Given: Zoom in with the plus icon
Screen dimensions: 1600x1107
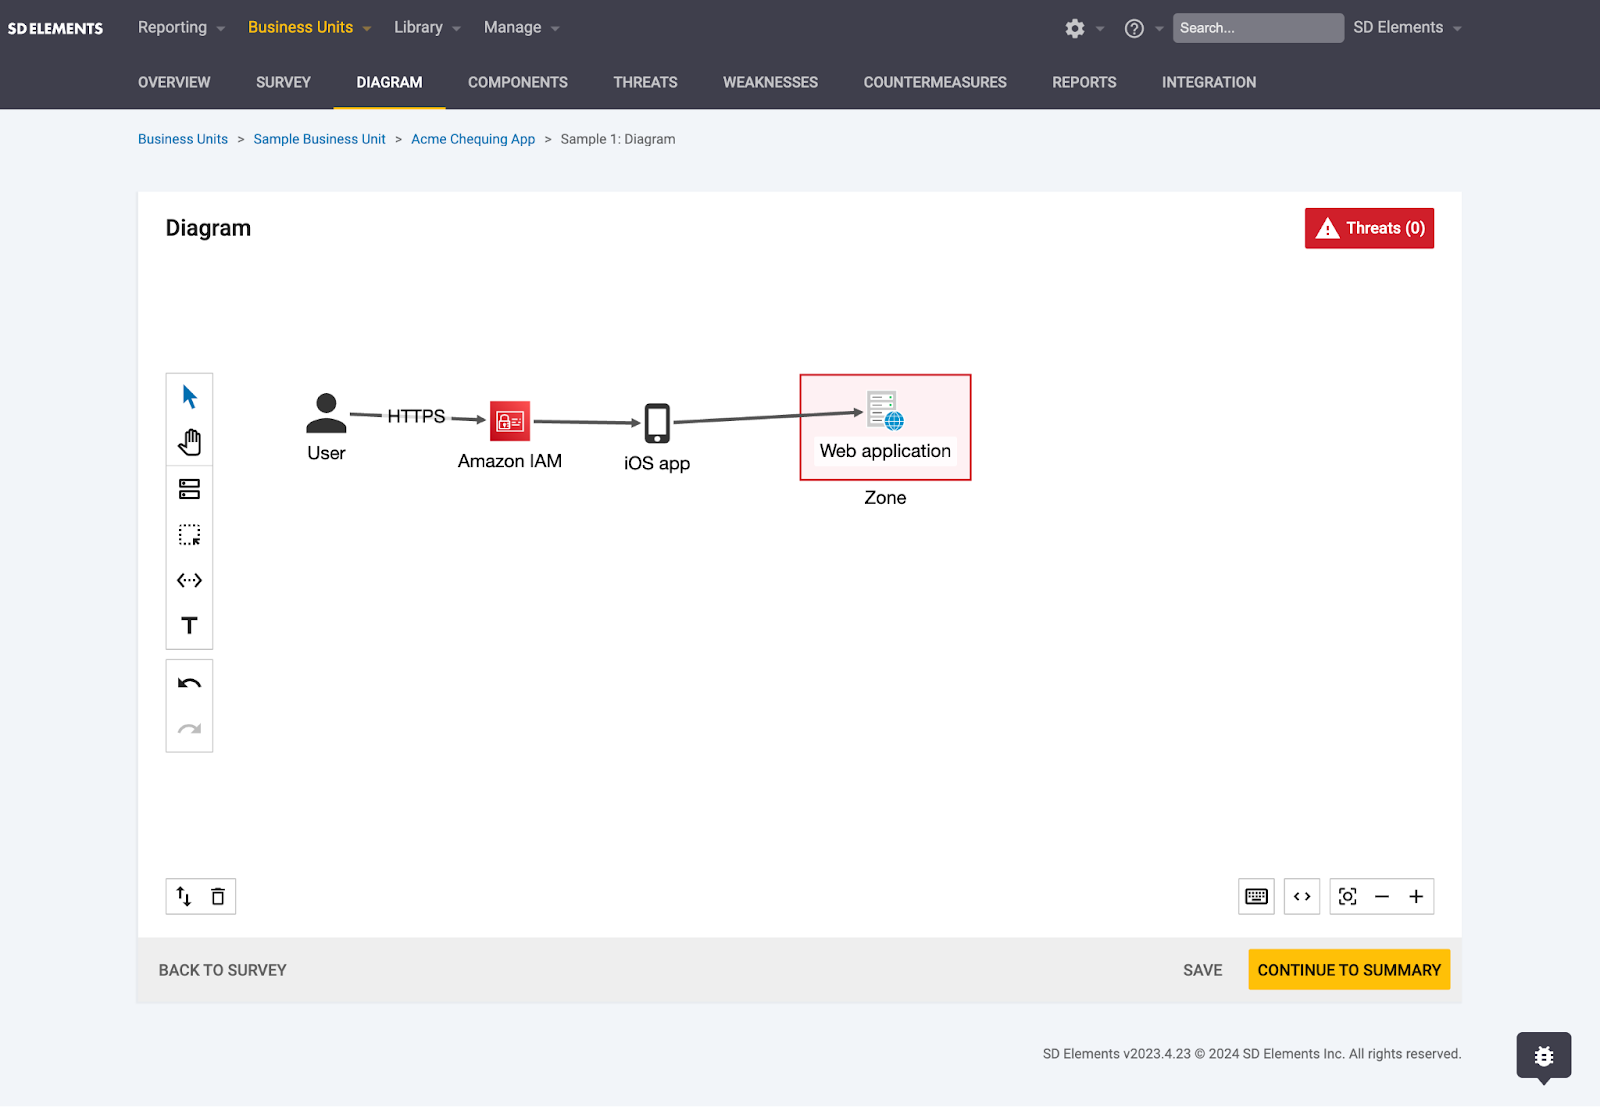Looking at the screenshot, I should (1416, 896).
